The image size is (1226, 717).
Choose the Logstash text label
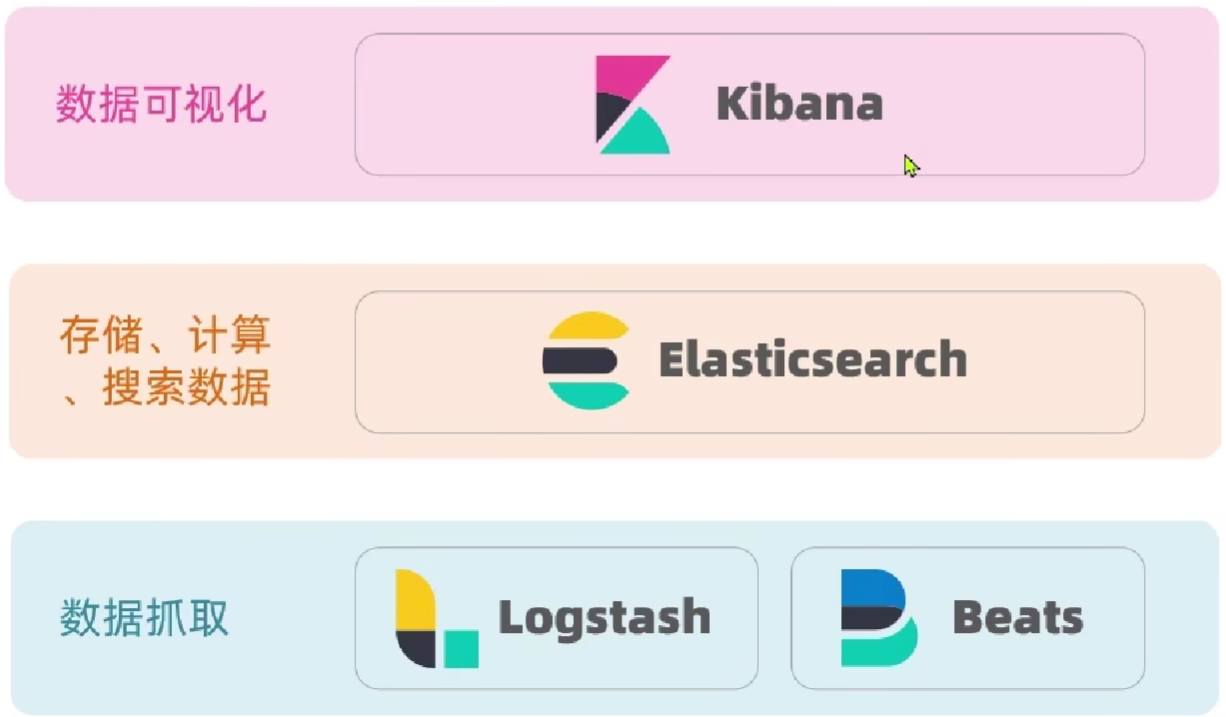604,617
